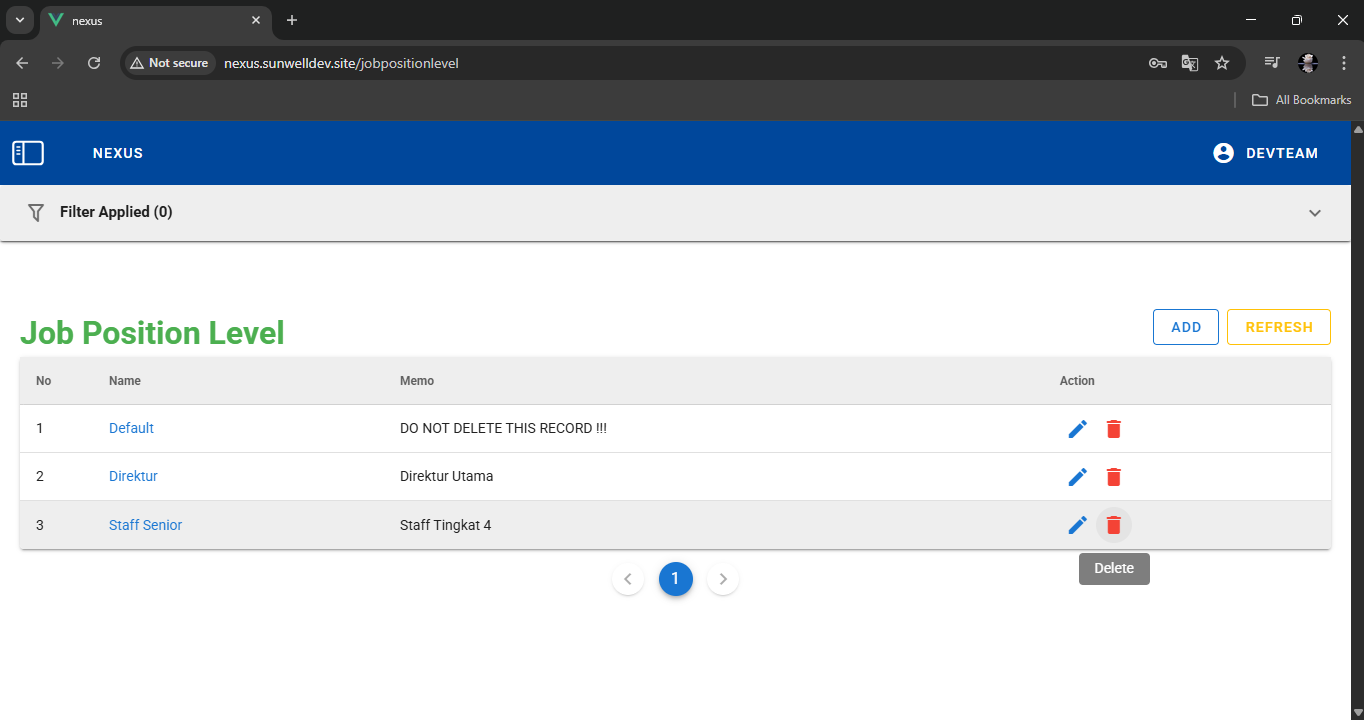Select page 1 in pagination

pos(675,579)
